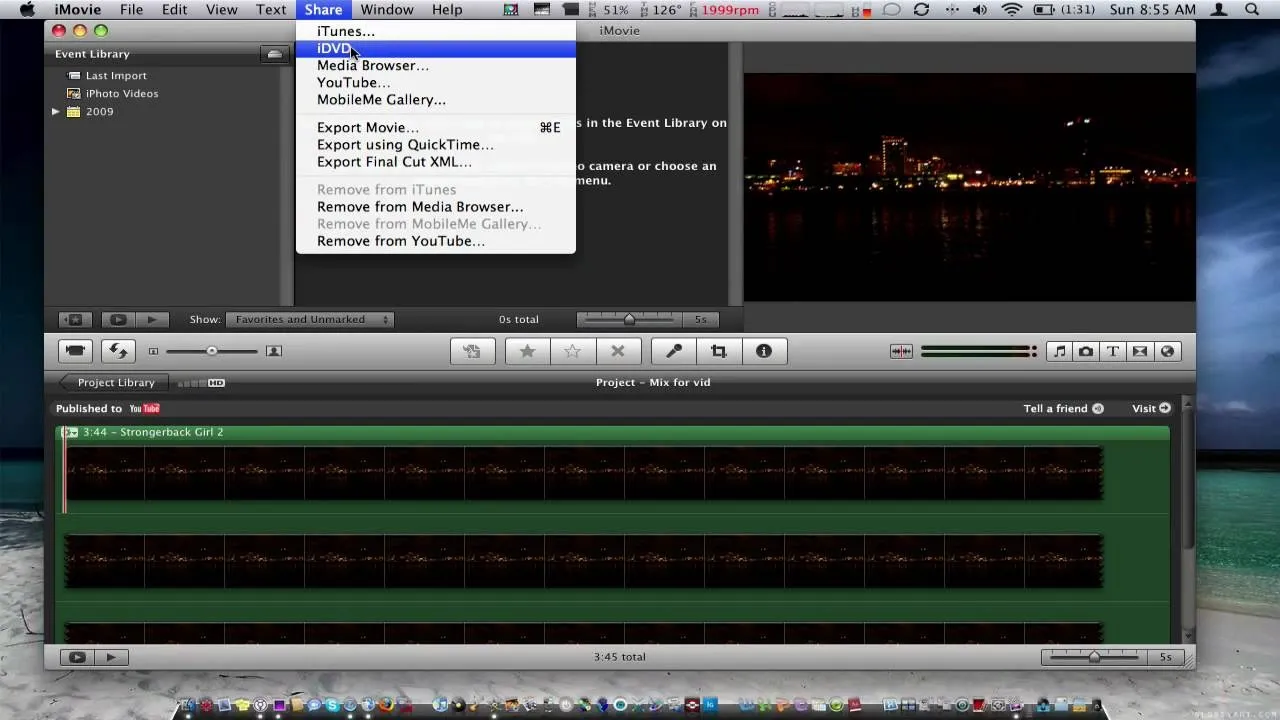Click the large thumbnail size icon
Viewport: 1280px width, 720px height.
click(x=274, y=351)
